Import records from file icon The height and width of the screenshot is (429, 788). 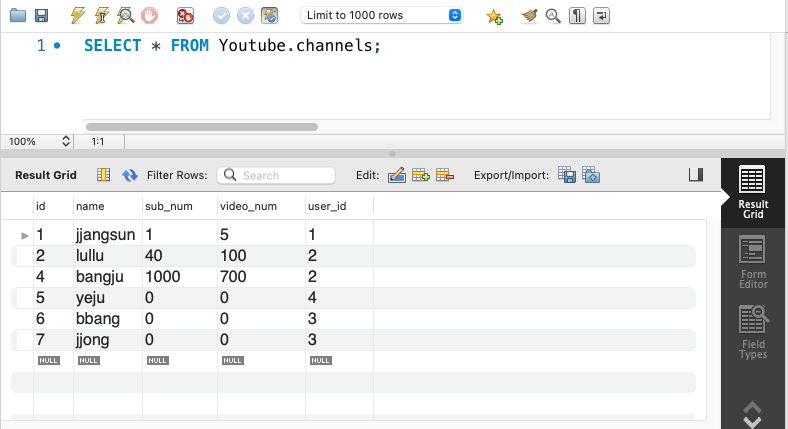click(x=591, y=175)
